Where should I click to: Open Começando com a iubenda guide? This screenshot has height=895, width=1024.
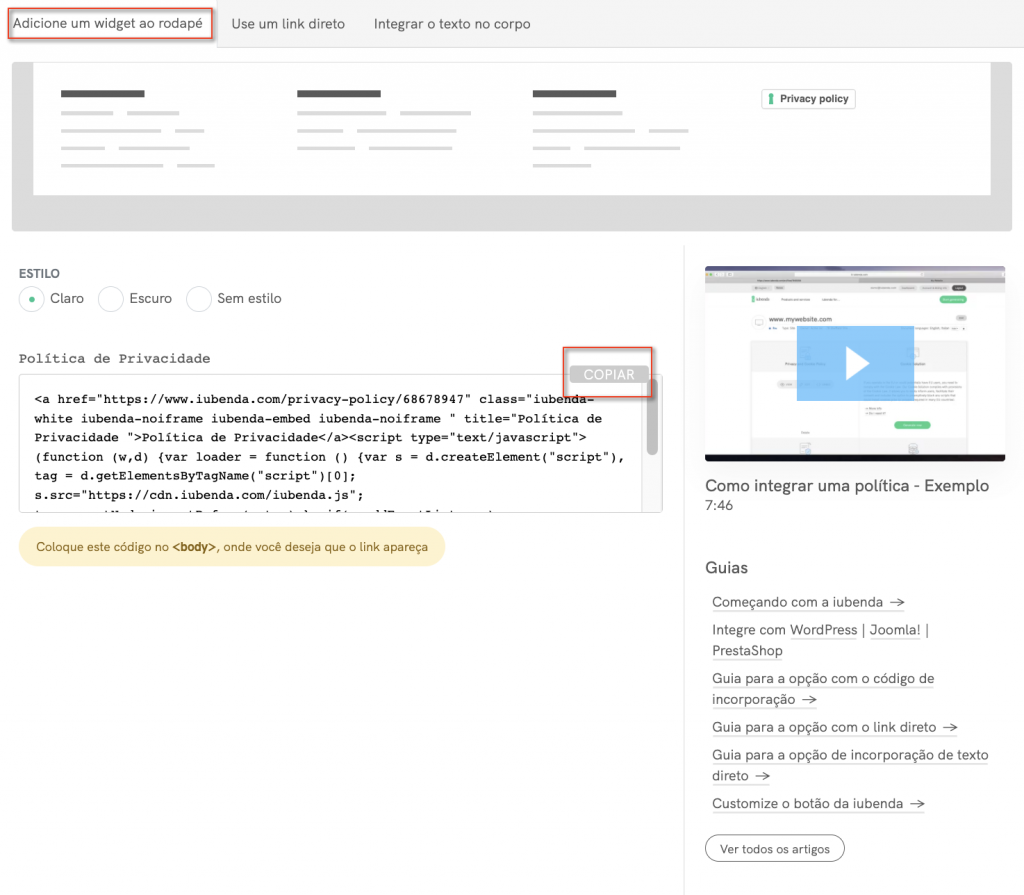807,602
